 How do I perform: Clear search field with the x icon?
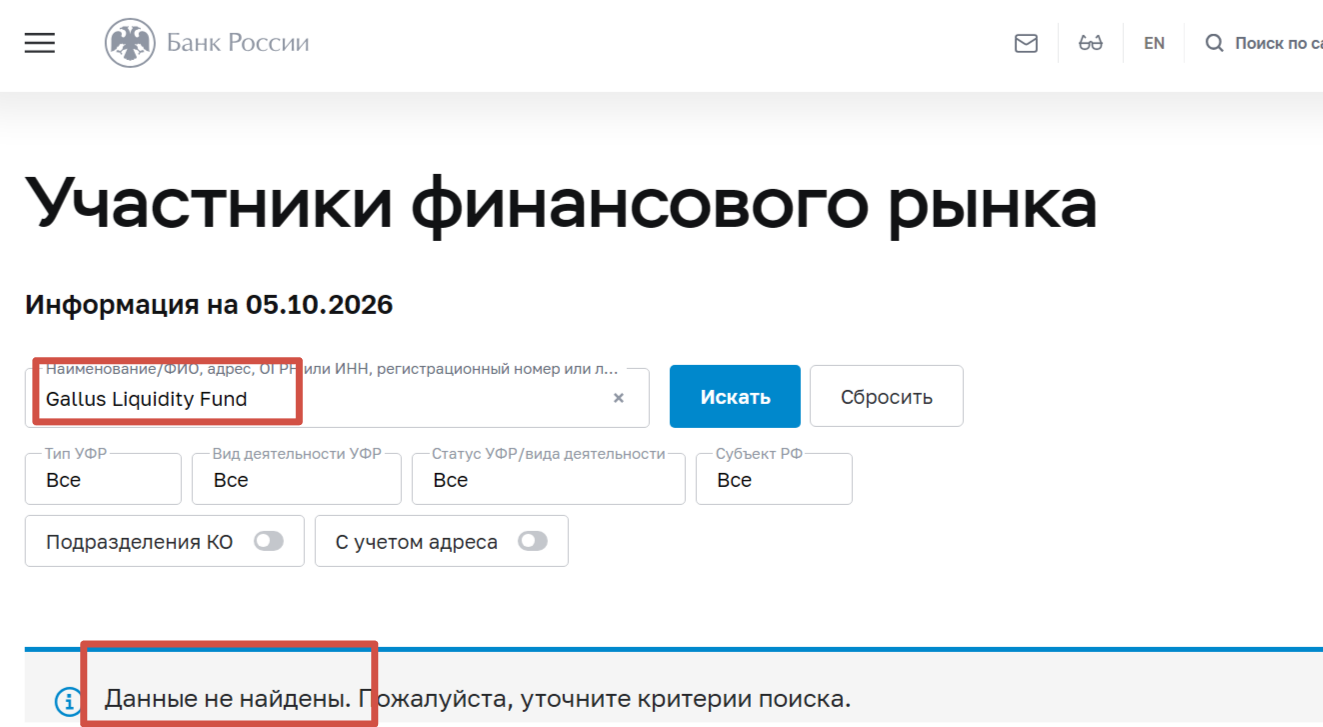(x=618, y=398)
